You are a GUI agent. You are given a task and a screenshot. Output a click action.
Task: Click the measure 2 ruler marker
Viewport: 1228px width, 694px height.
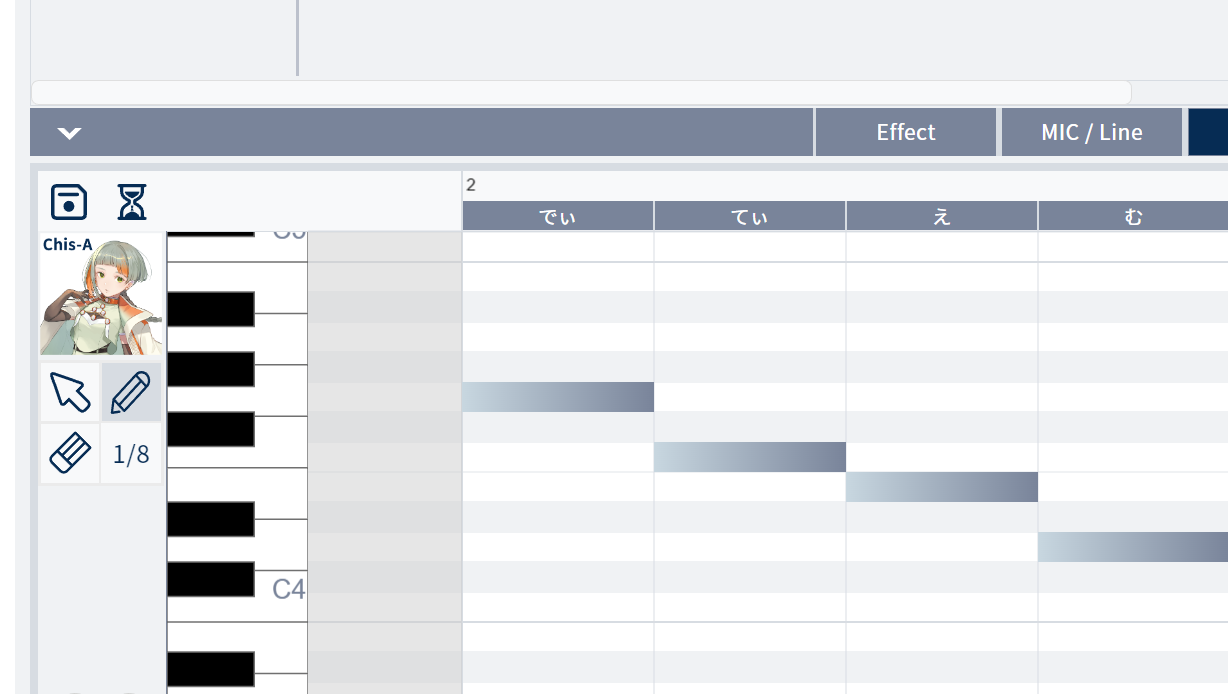click(471, 185)
